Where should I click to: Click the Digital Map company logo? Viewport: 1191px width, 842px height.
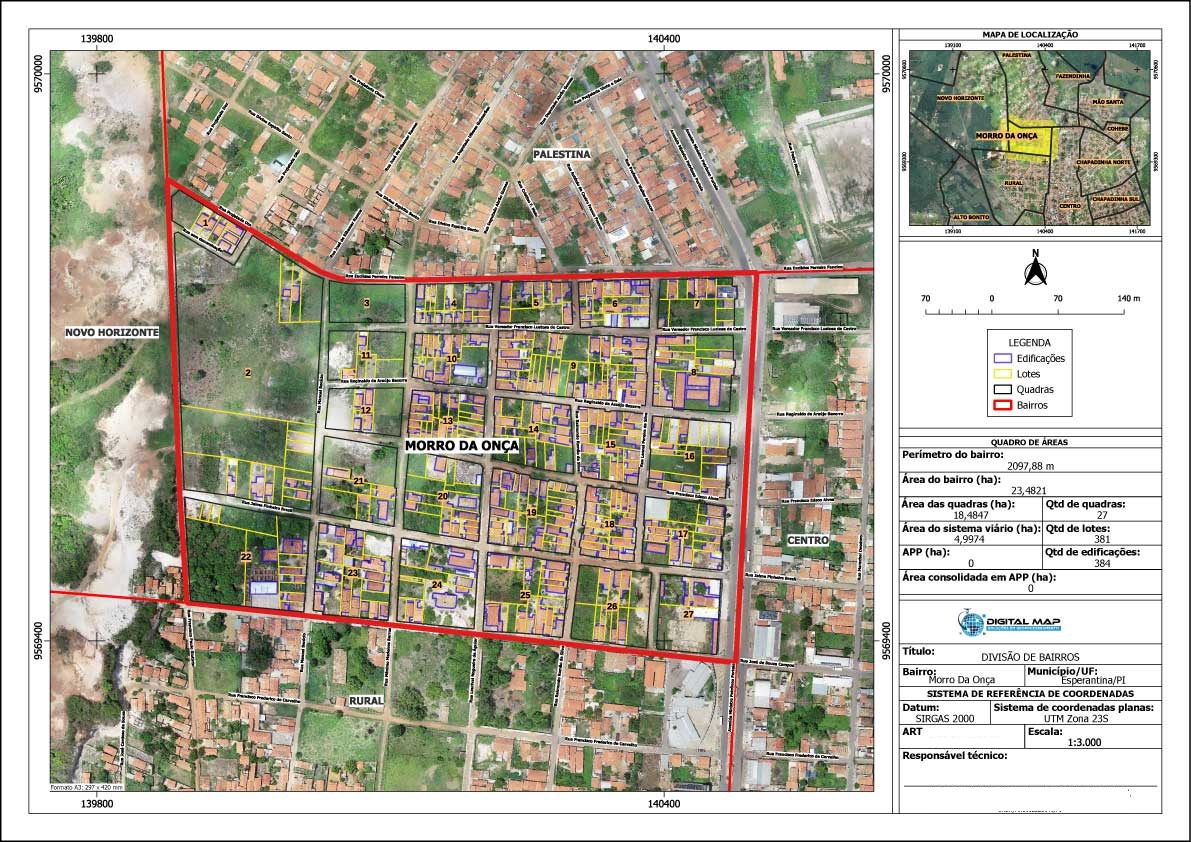click(1009, 623)
